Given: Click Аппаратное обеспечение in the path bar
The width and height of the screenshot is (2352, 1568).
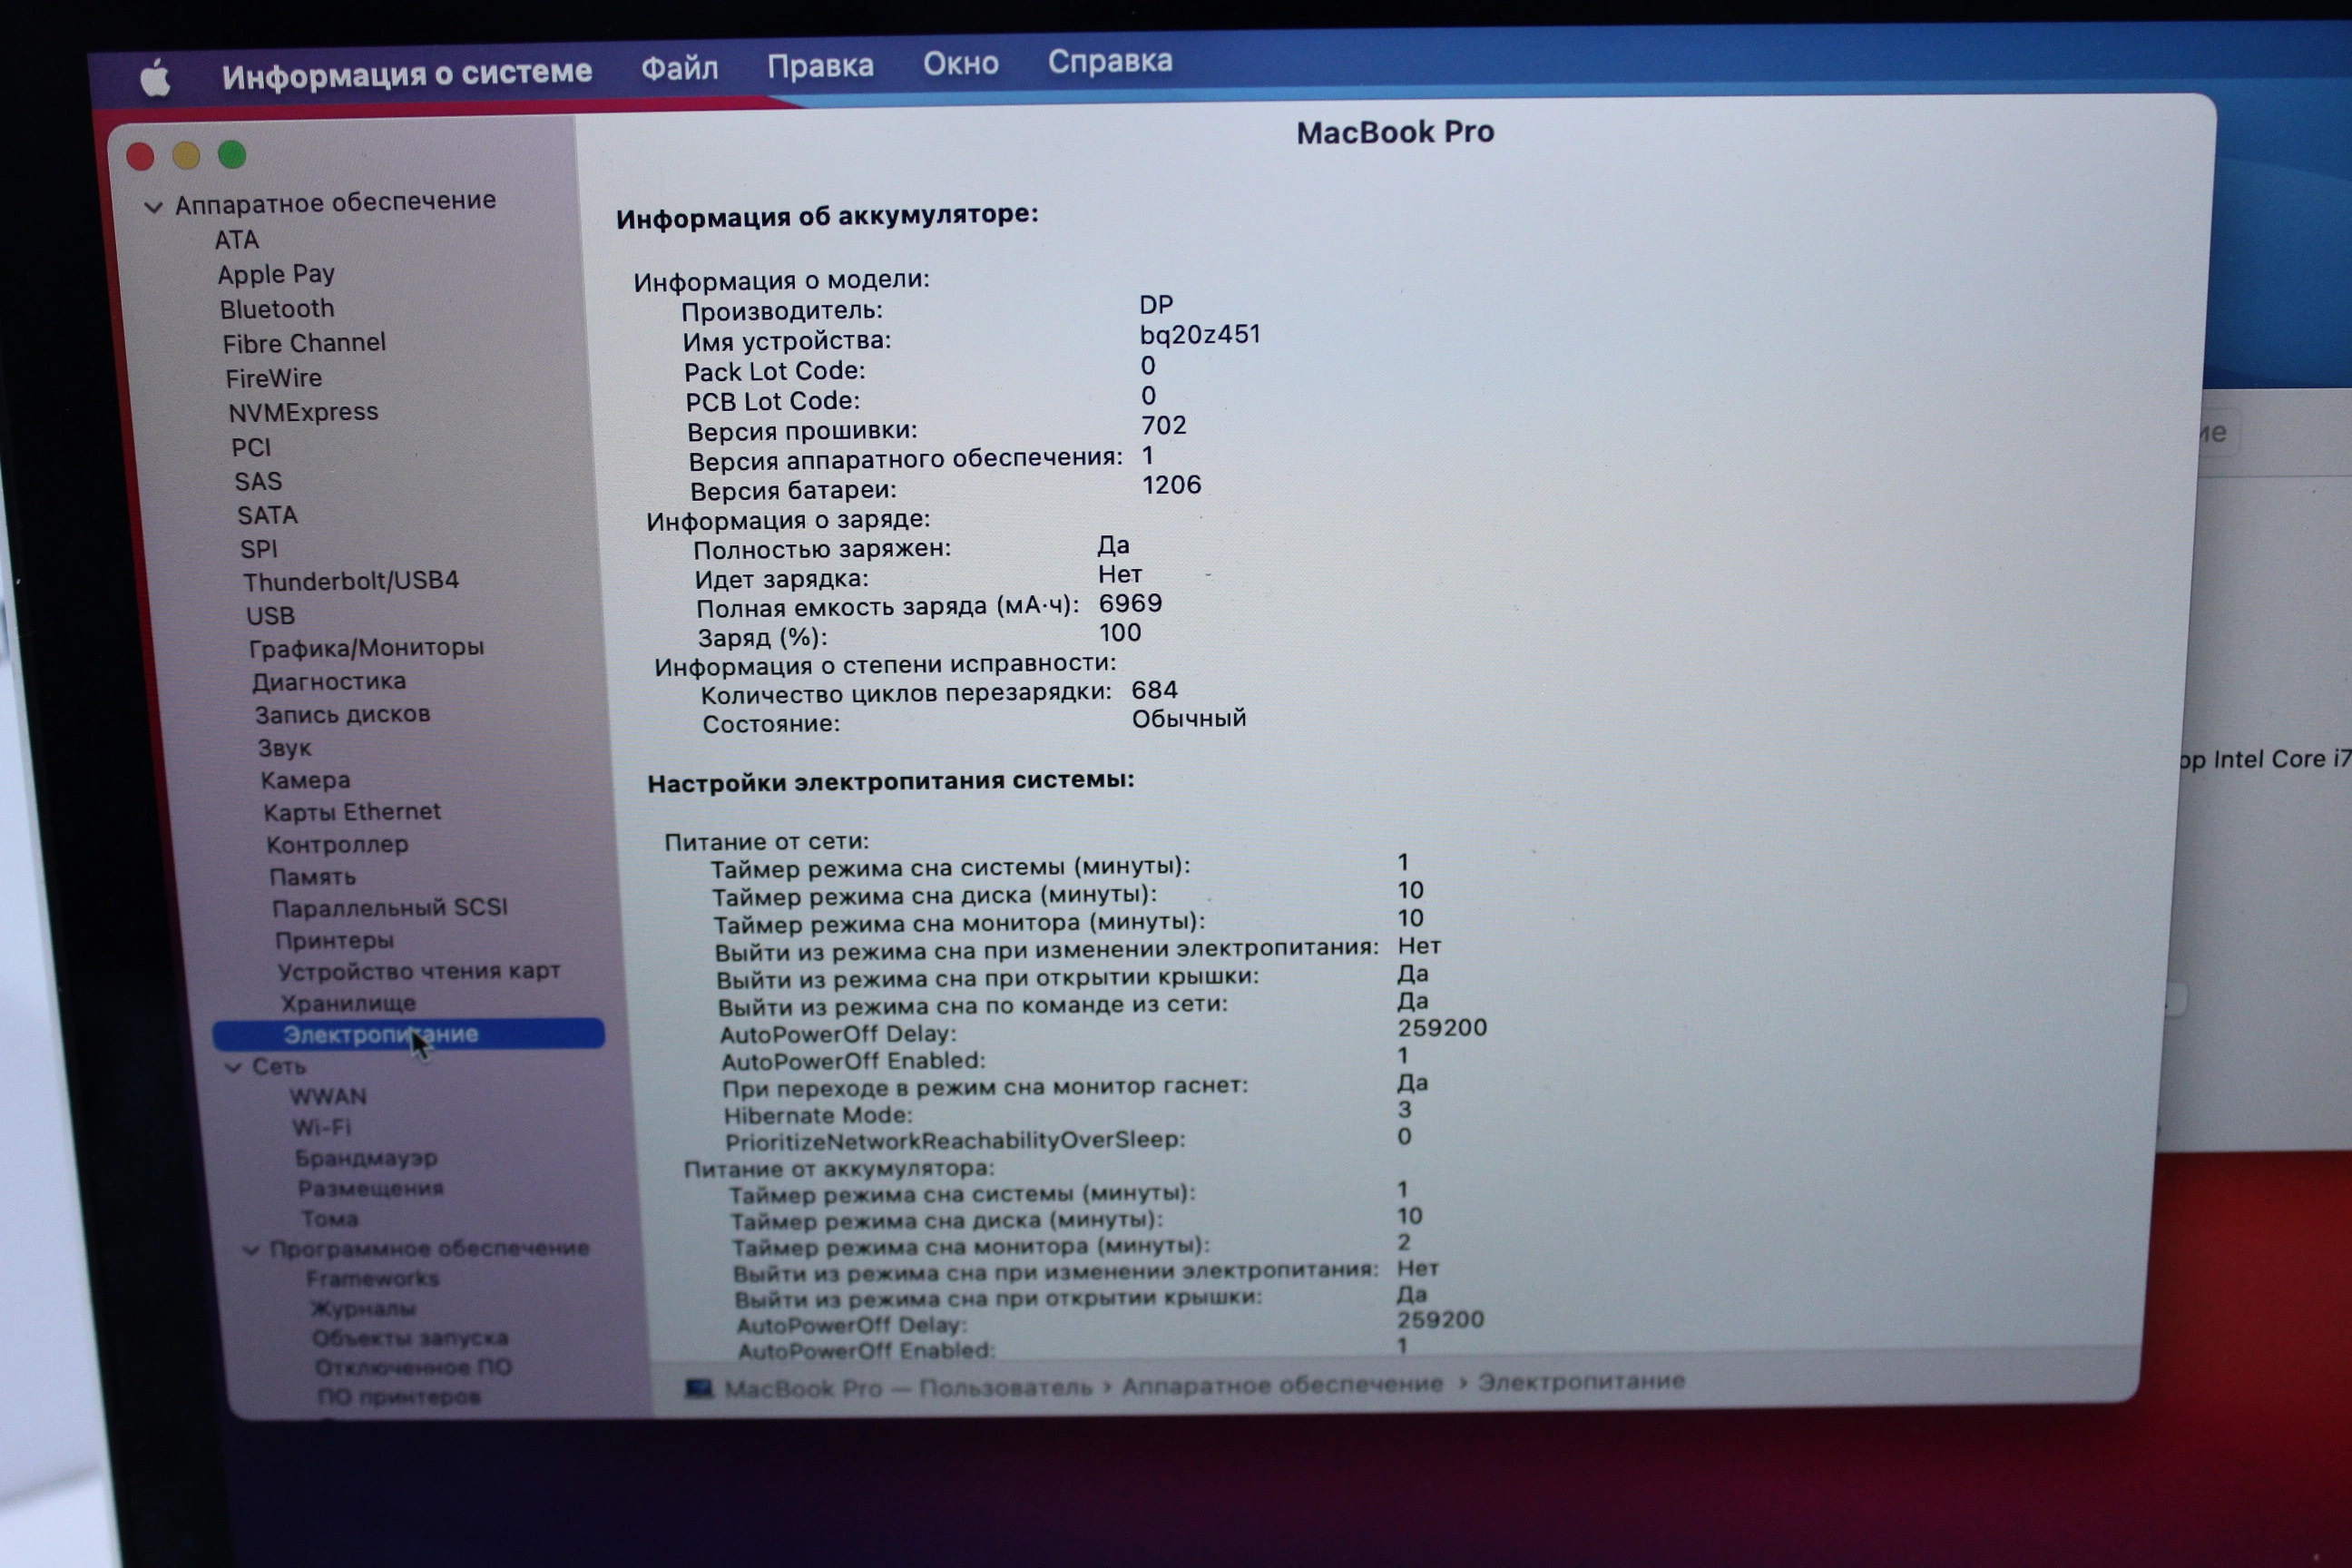Looking at the screenshot, I should [x=1282, y=1385].
